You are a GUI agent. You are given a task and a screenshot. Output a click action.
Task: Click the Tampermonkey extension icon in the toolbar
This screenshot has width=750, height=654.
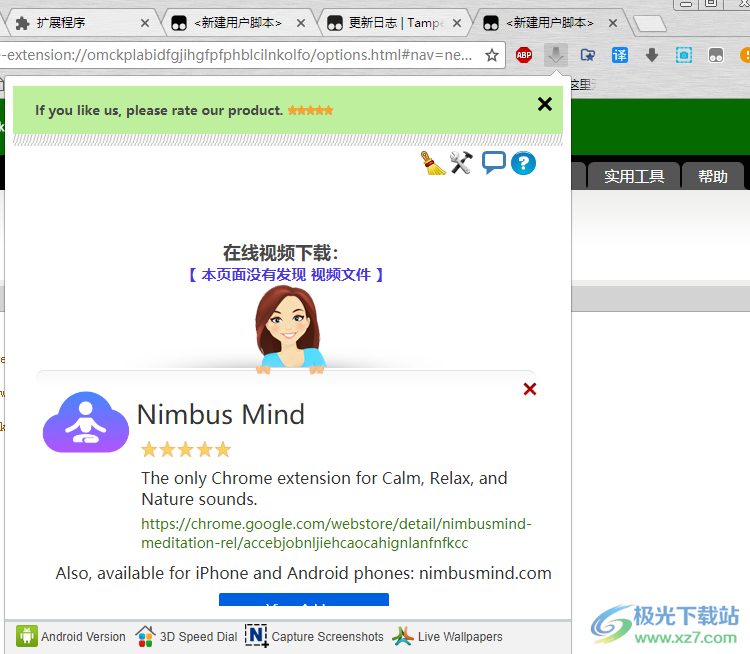click(x=716, y=56)
